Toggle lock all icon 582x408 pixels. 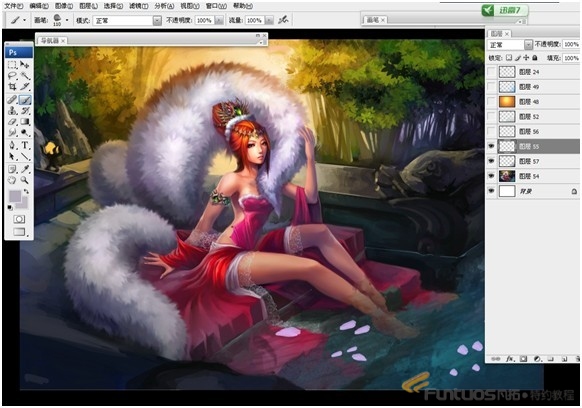(534, 58)
